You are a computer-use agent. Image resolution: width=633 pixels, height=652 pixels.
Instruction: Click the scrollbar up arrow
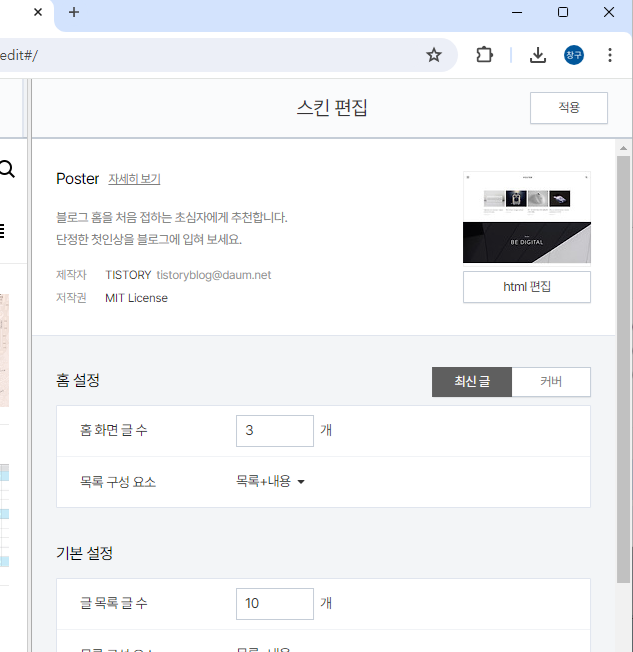coord(623,148)
